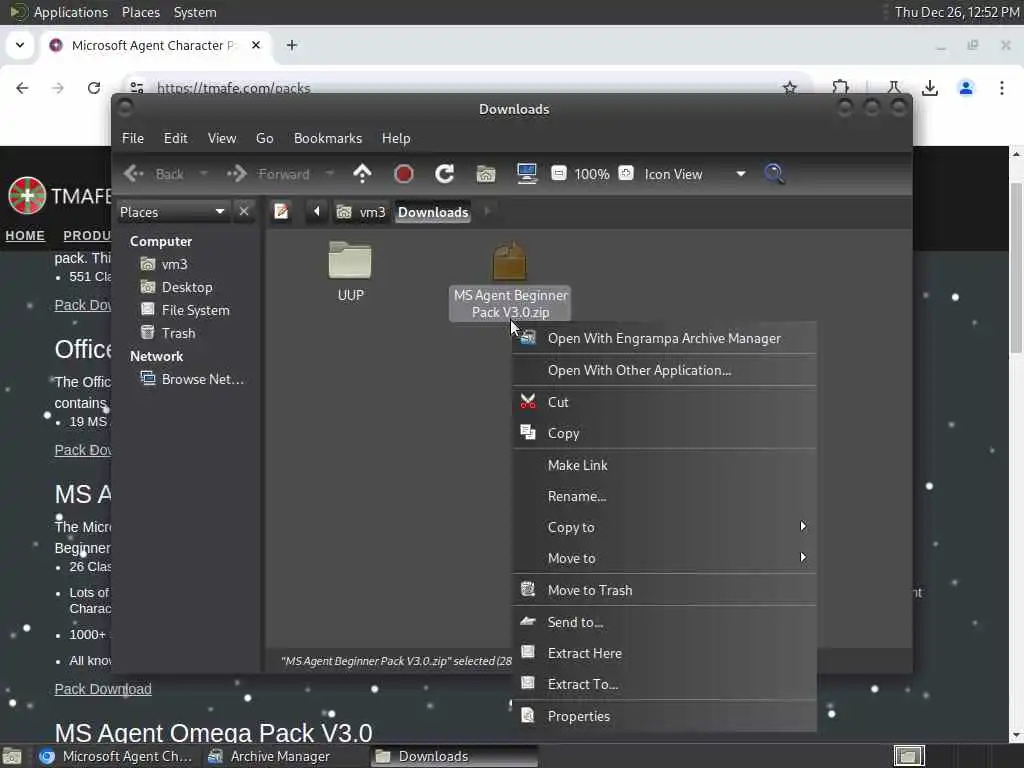This screenshot has height=768, width=1024.
Task: Open Trash in sidebar
Action: 178,333
